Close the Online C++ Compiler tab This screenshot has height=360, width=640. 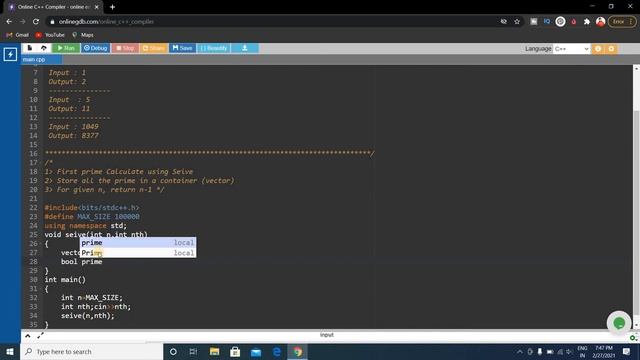point(97,7)
